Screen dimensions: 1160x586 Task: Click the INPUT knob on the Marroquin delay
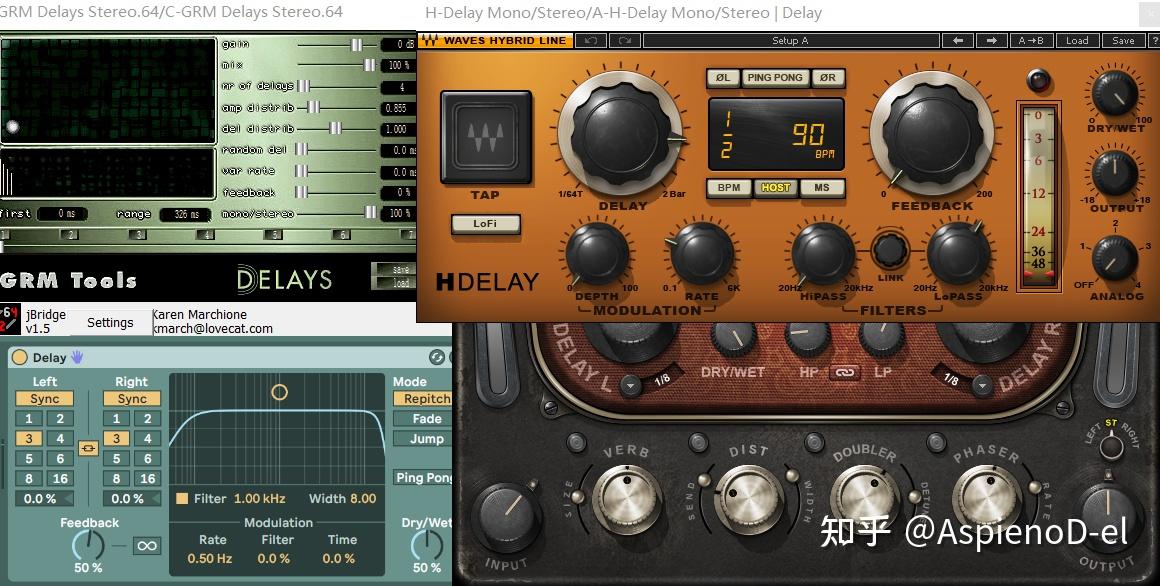tap(507, 516)
